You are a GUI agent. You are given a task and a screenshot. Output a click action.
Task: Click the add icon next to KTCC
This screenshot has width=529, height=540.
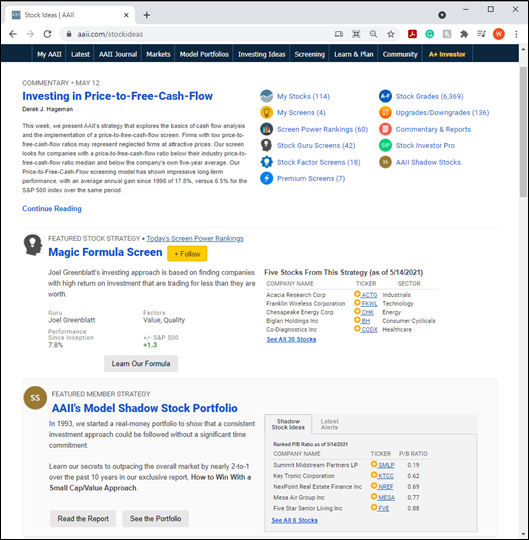374,475
